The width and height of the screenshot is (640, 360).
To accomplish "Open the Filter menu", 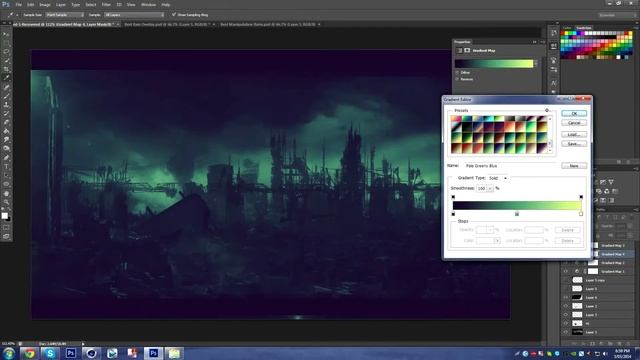I will coord(106,4).
